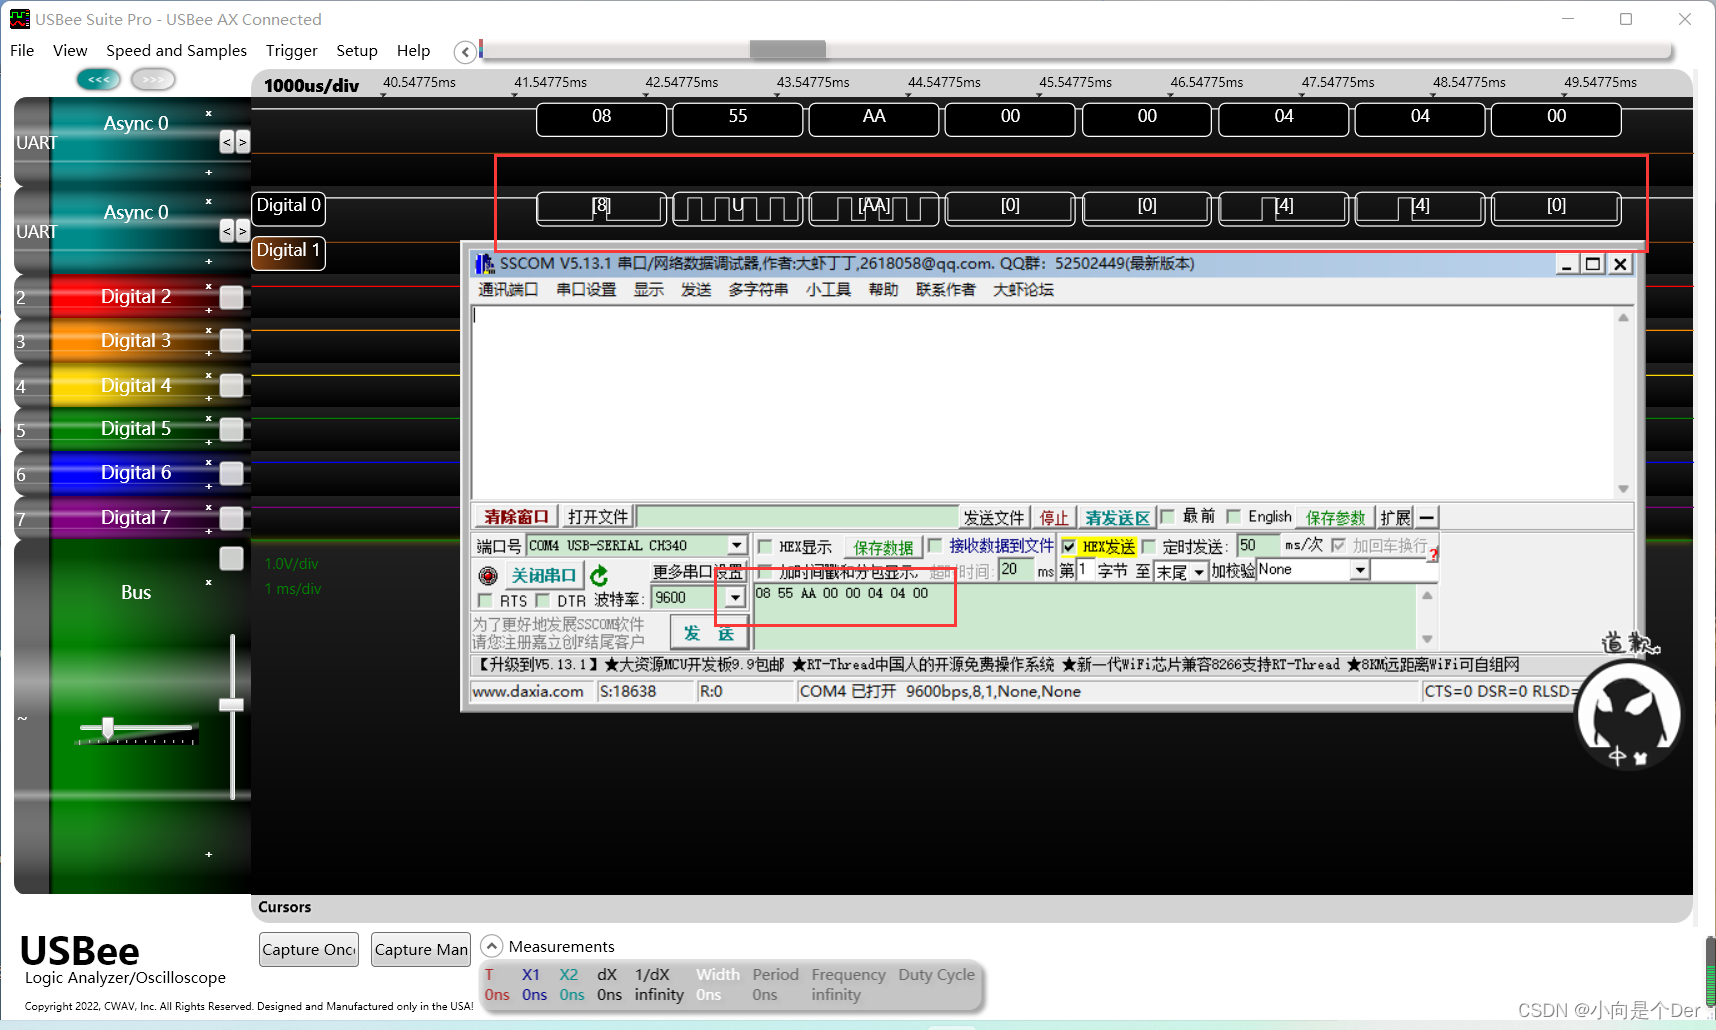1716x1030 pixels.
Task: Check the 接收数据到文件 checkbox
Action: [935, 546]
